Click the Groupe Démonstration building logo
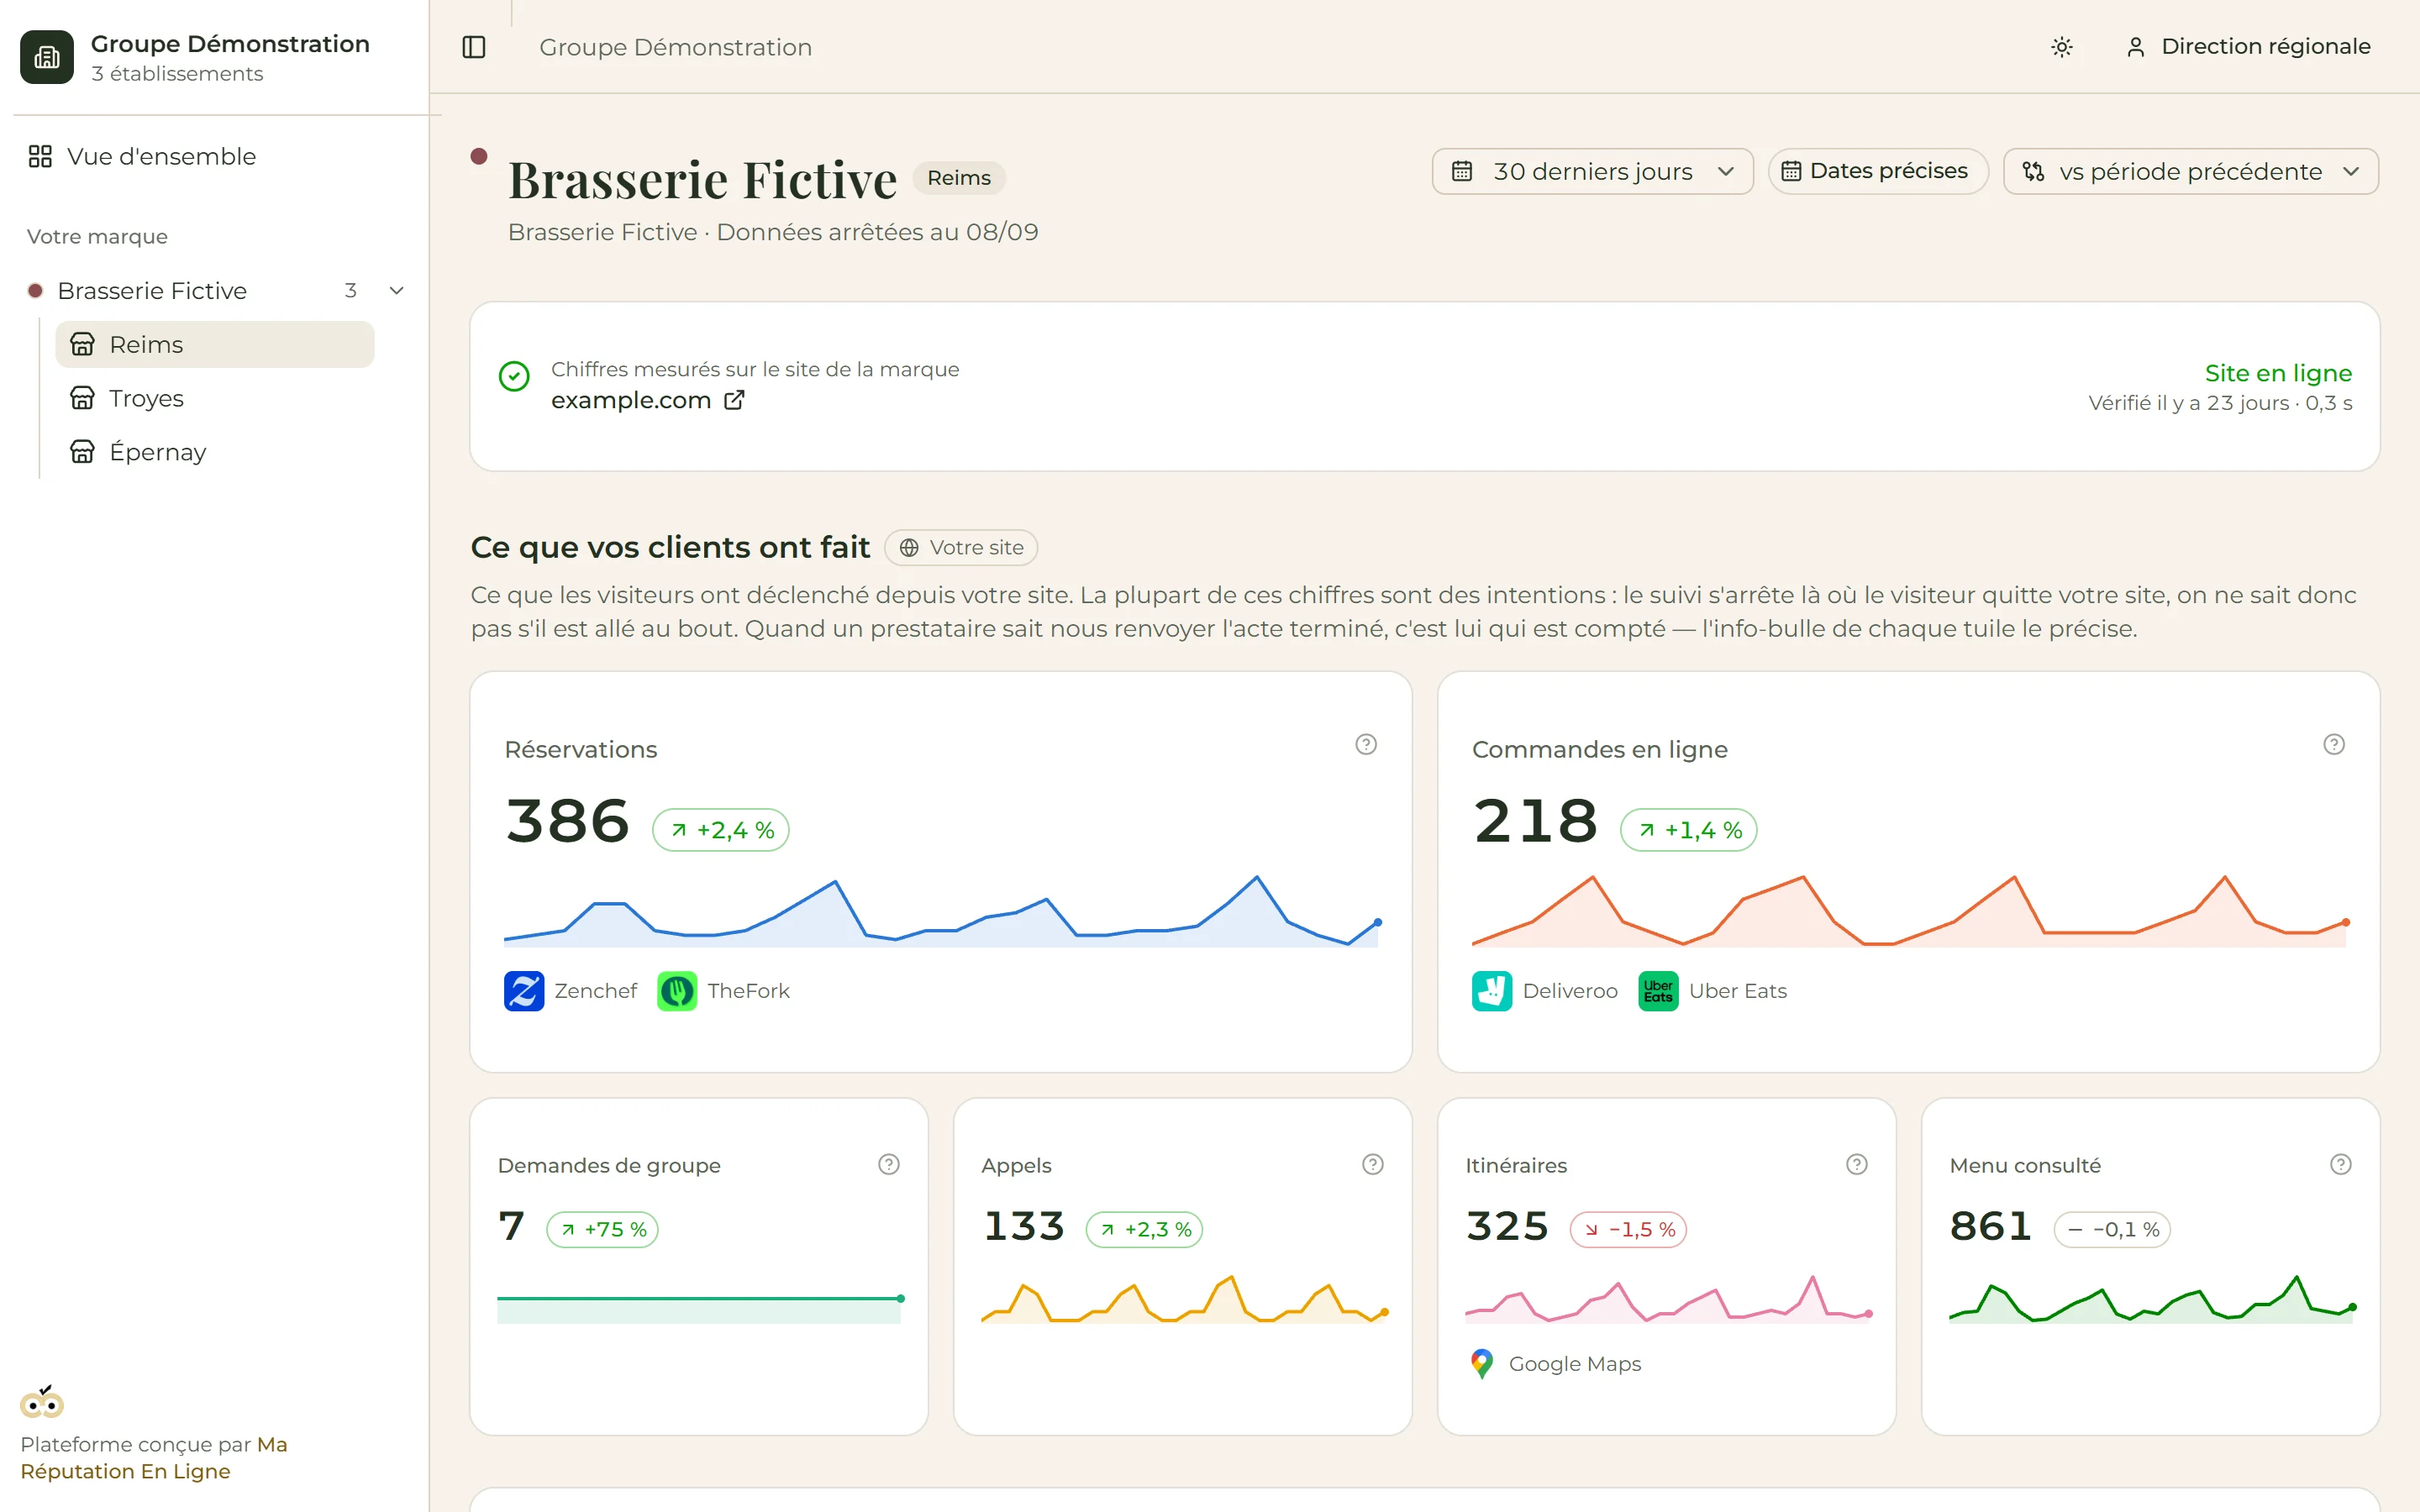The image size is (2420, 1512). [47, 57]
